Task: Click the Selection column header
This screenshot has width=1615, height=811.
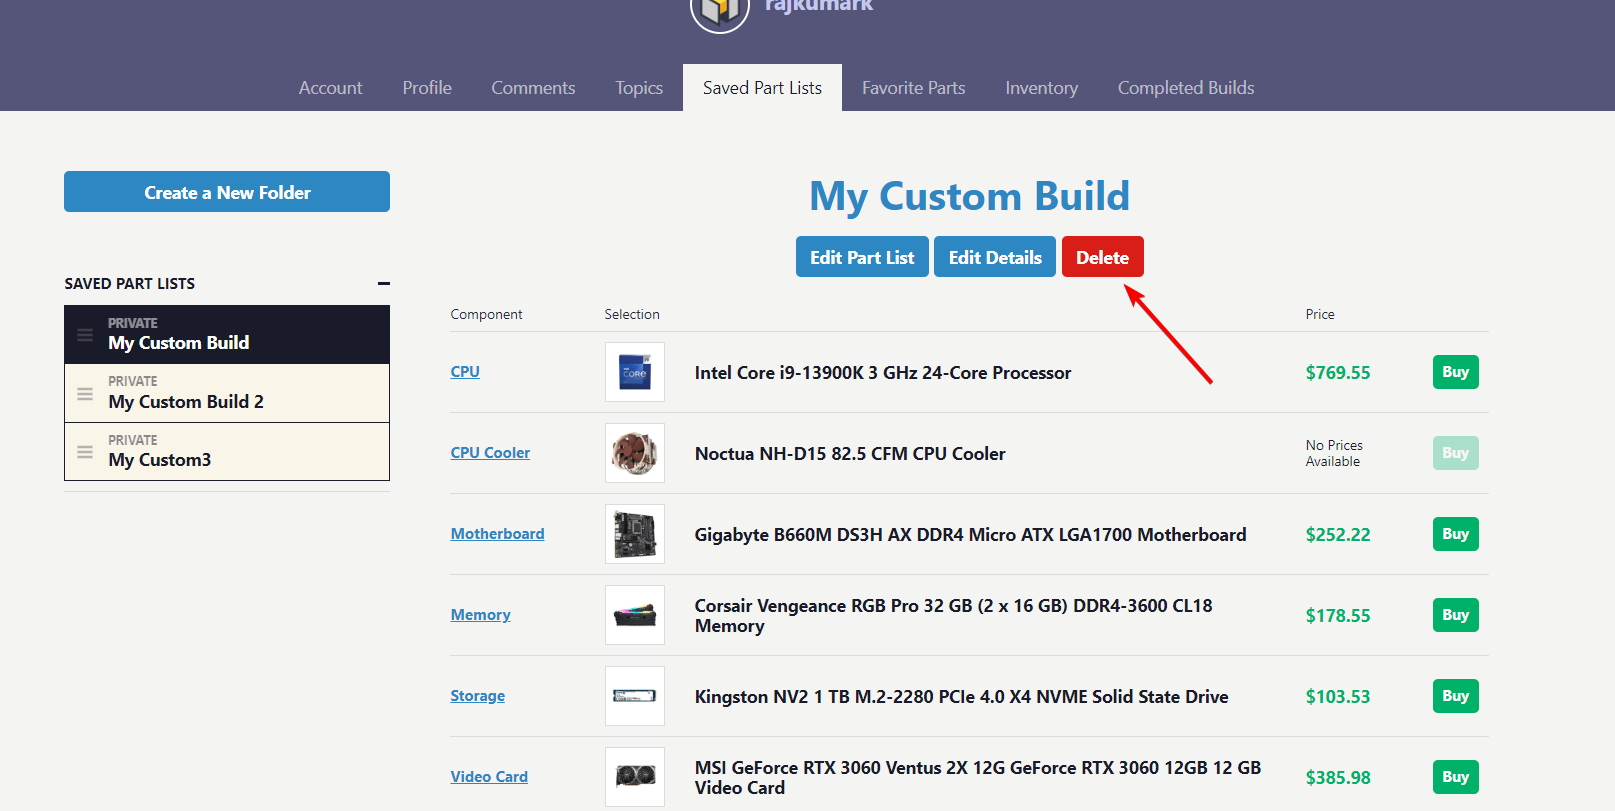Action: click(x=632, y=314)
